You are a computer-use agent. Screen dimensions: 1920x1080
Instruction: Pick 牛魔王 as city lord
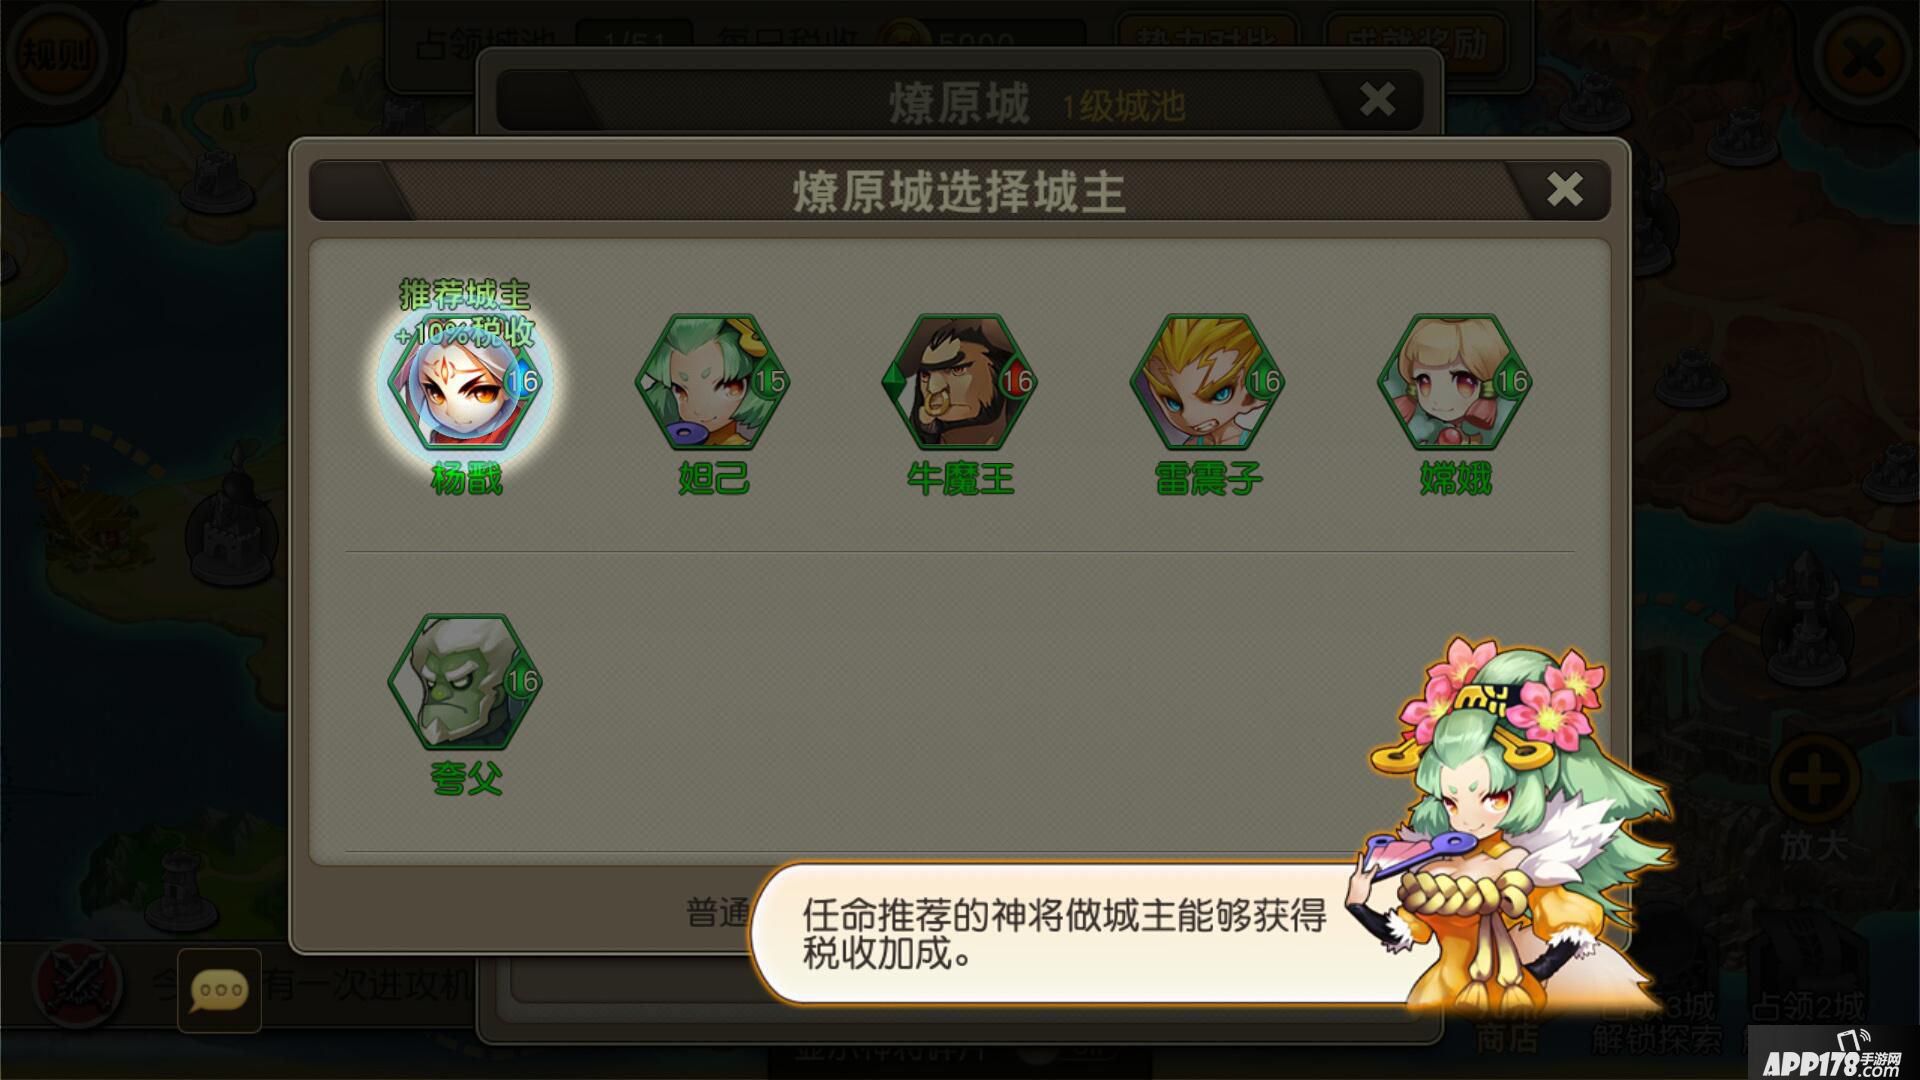click(960, 381)
